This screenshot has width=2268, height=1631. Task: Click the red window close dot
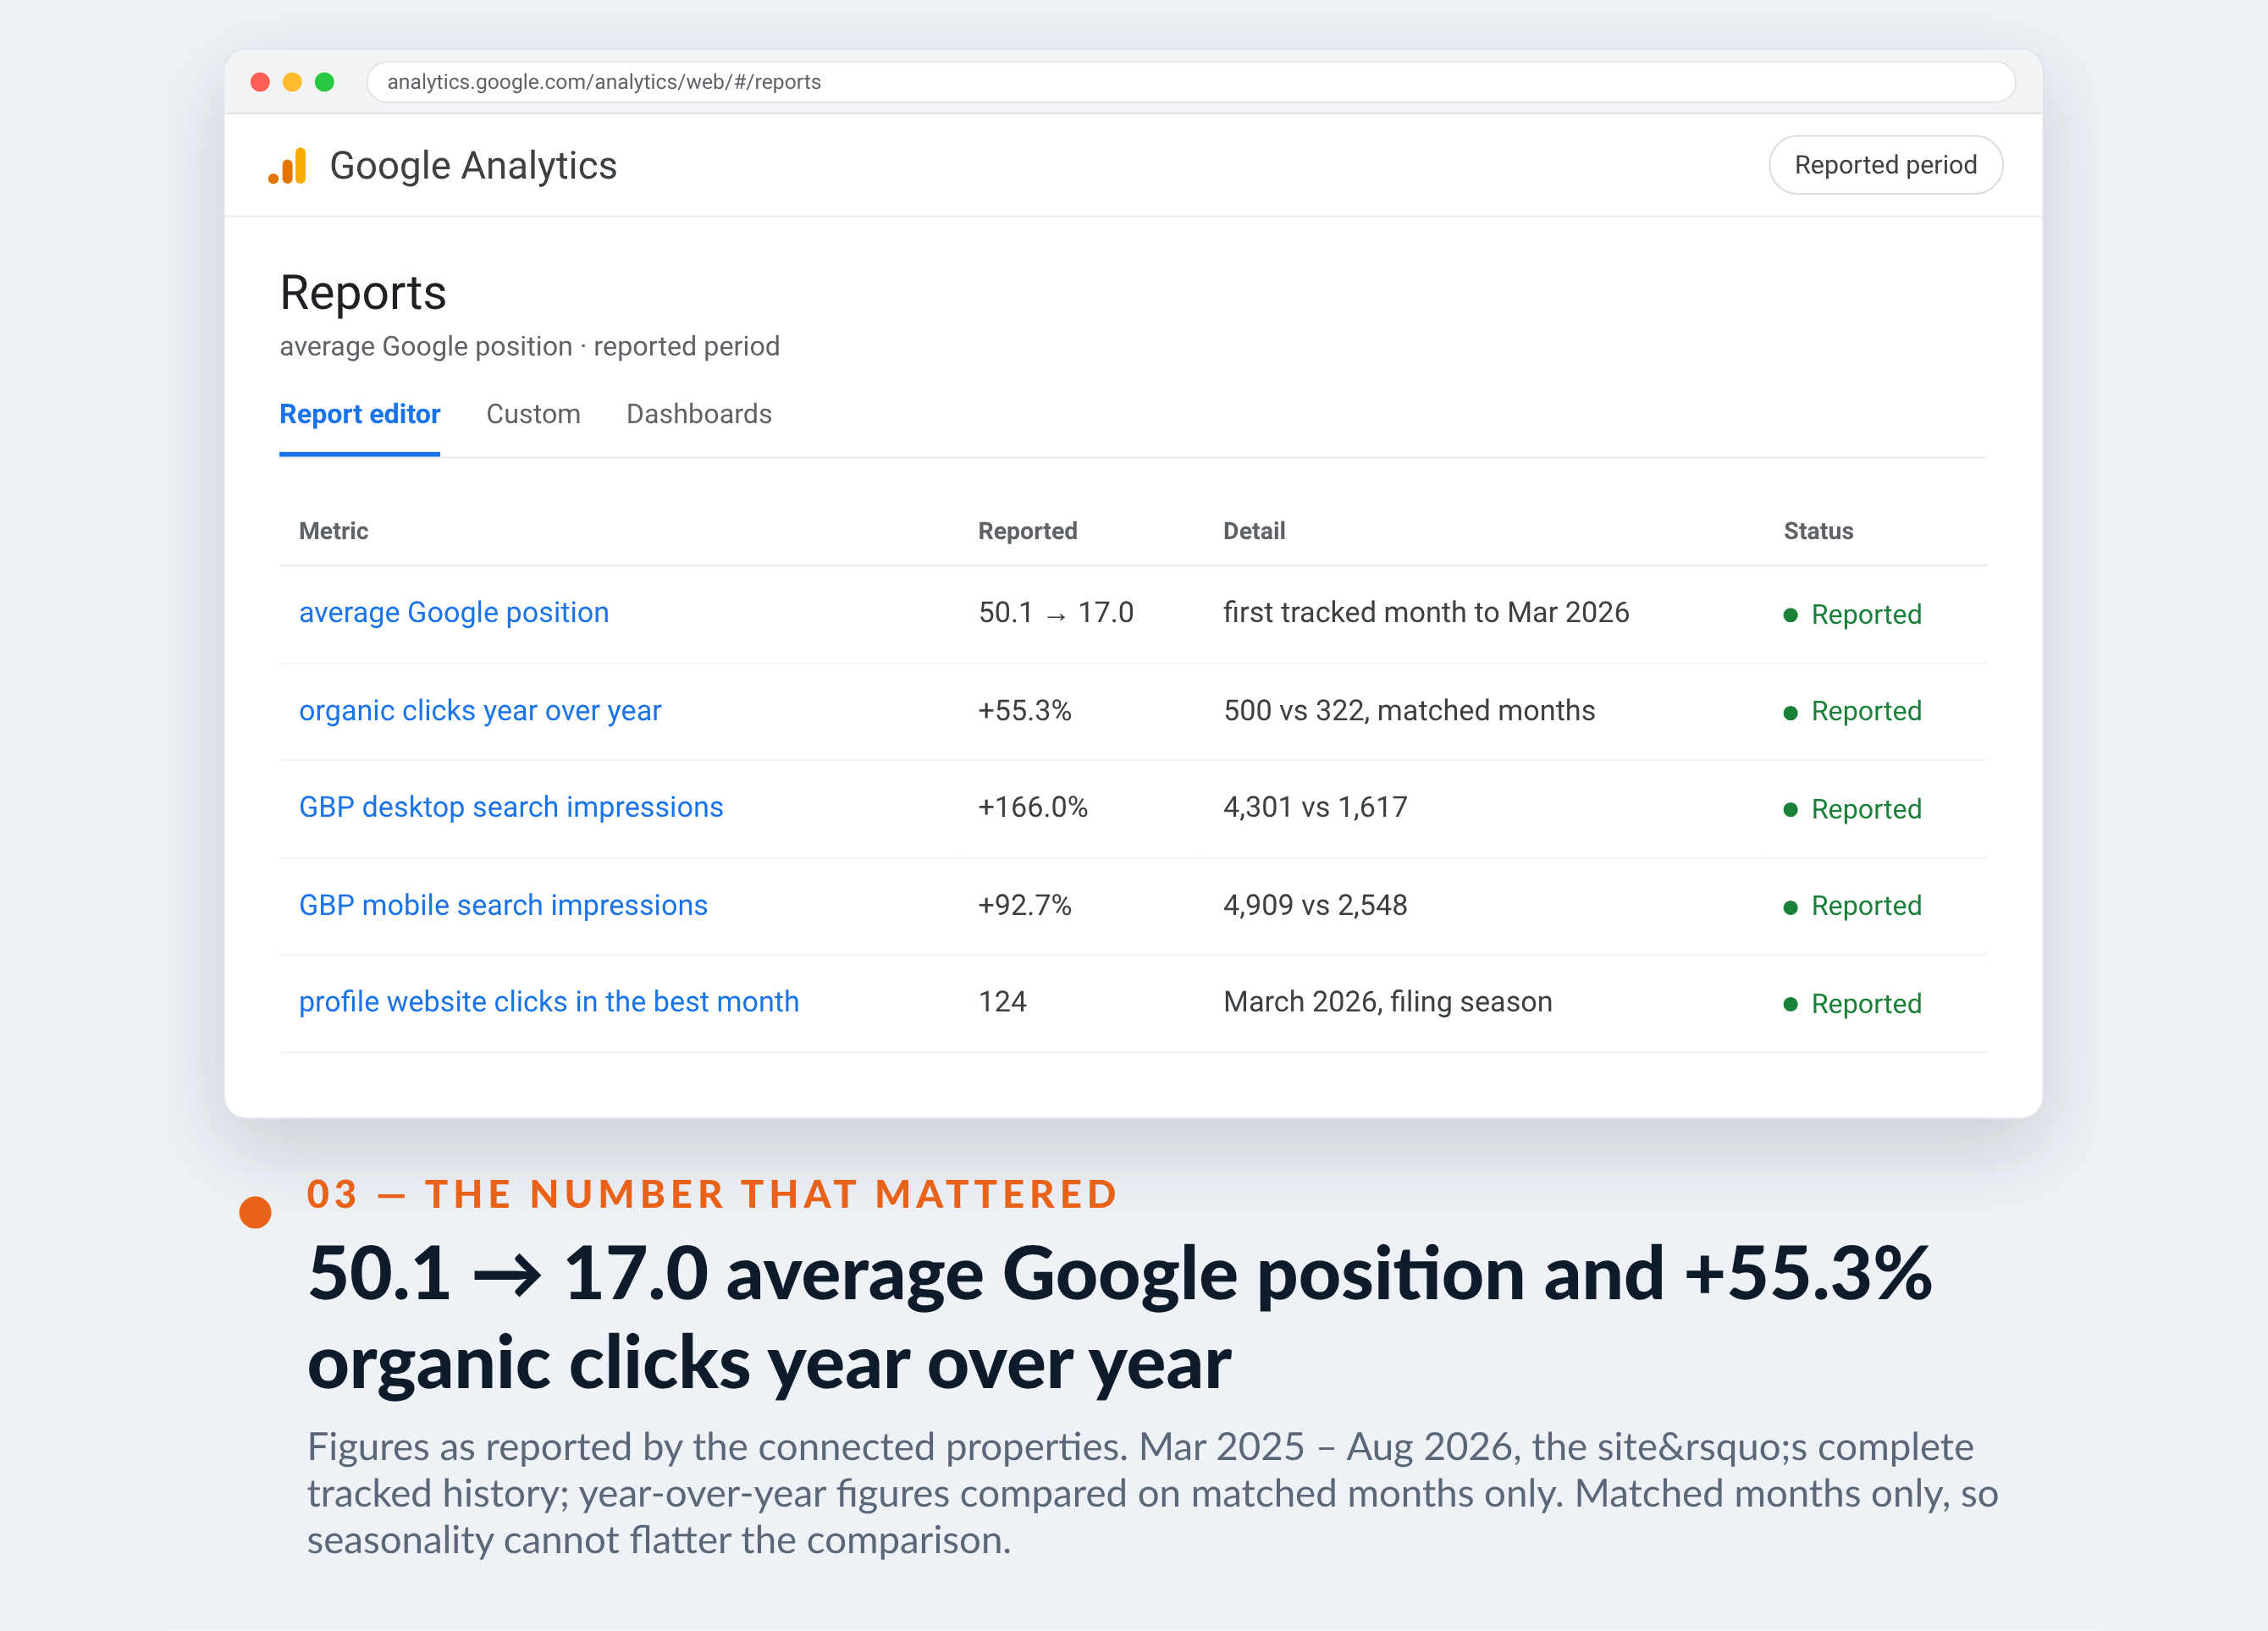[x=260, y=82]
